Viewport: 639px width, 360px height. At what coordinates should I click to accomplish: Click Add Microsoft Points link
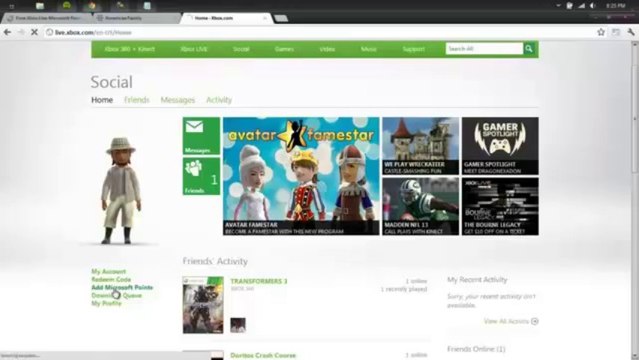pos(122,287)
